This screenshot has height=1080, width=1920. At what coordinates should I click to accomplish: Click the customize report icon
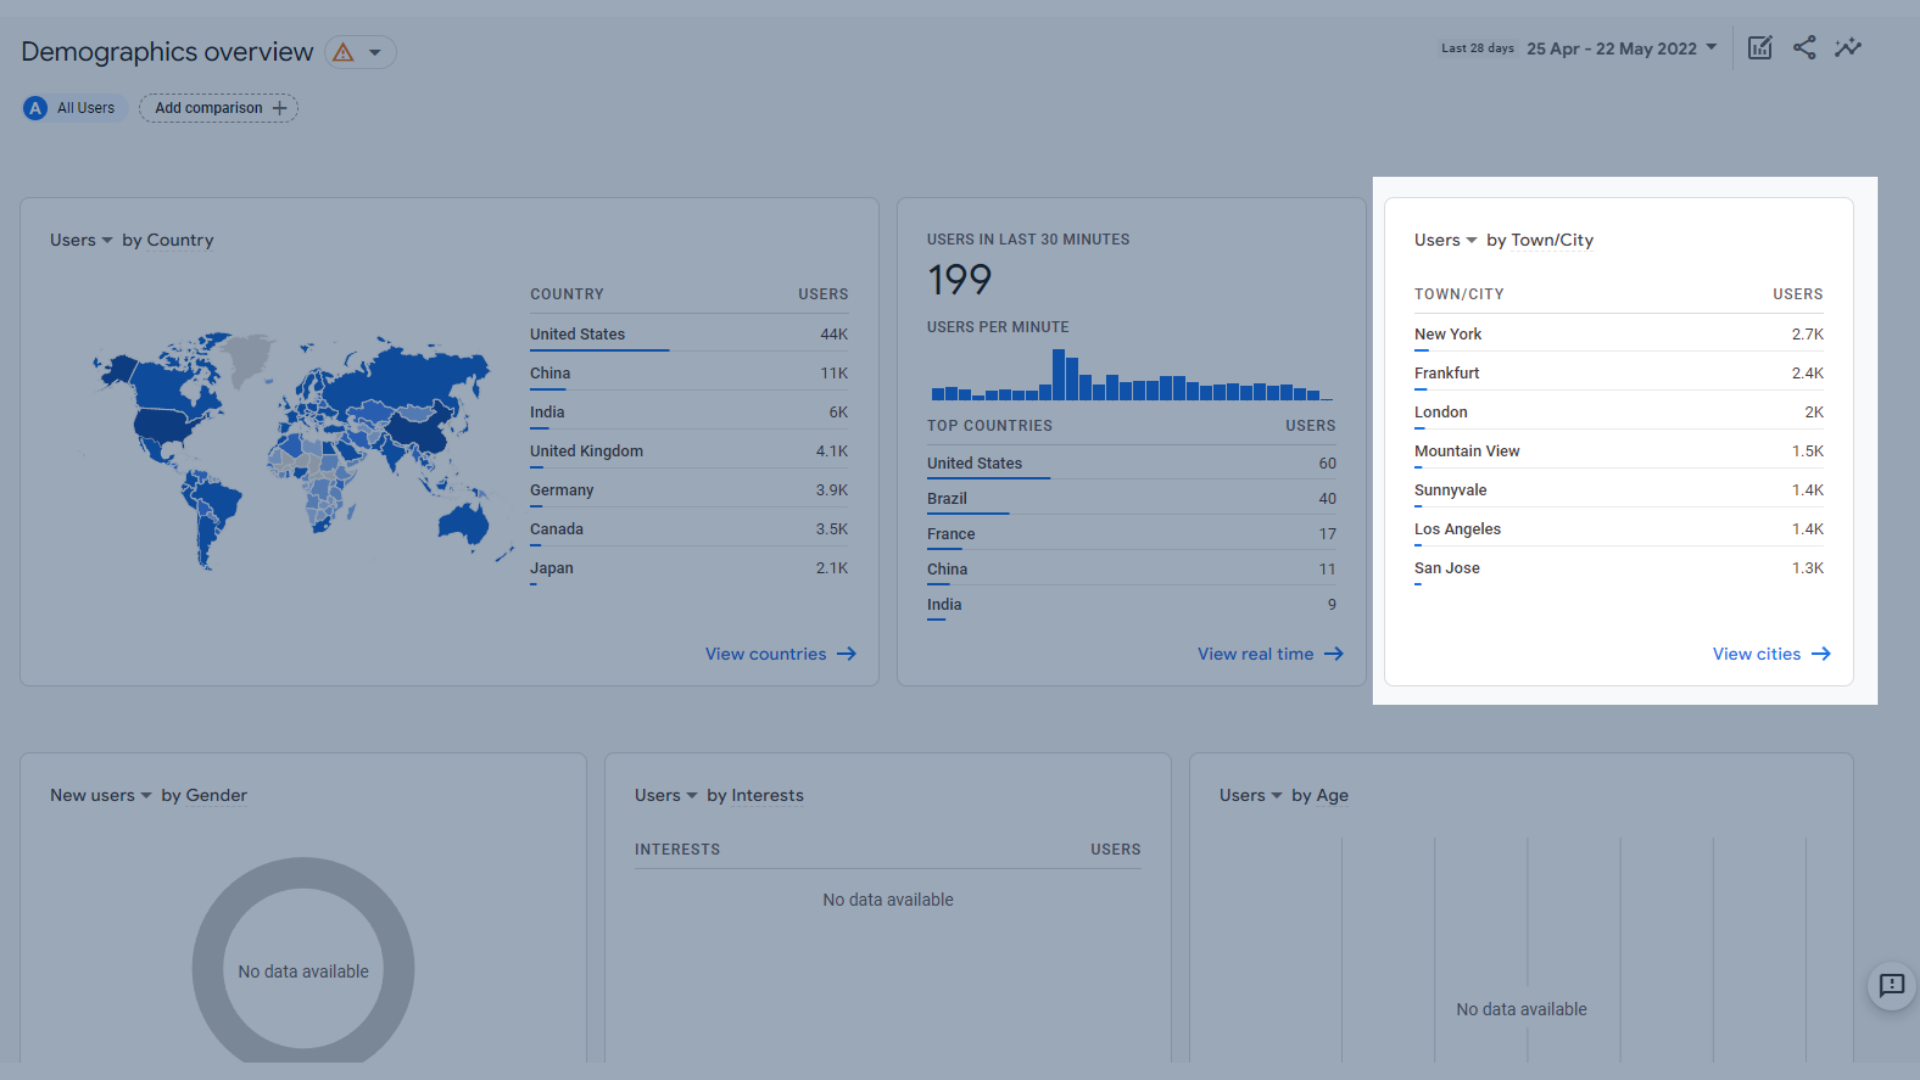pyautogui.click(x=1760, y=48)
